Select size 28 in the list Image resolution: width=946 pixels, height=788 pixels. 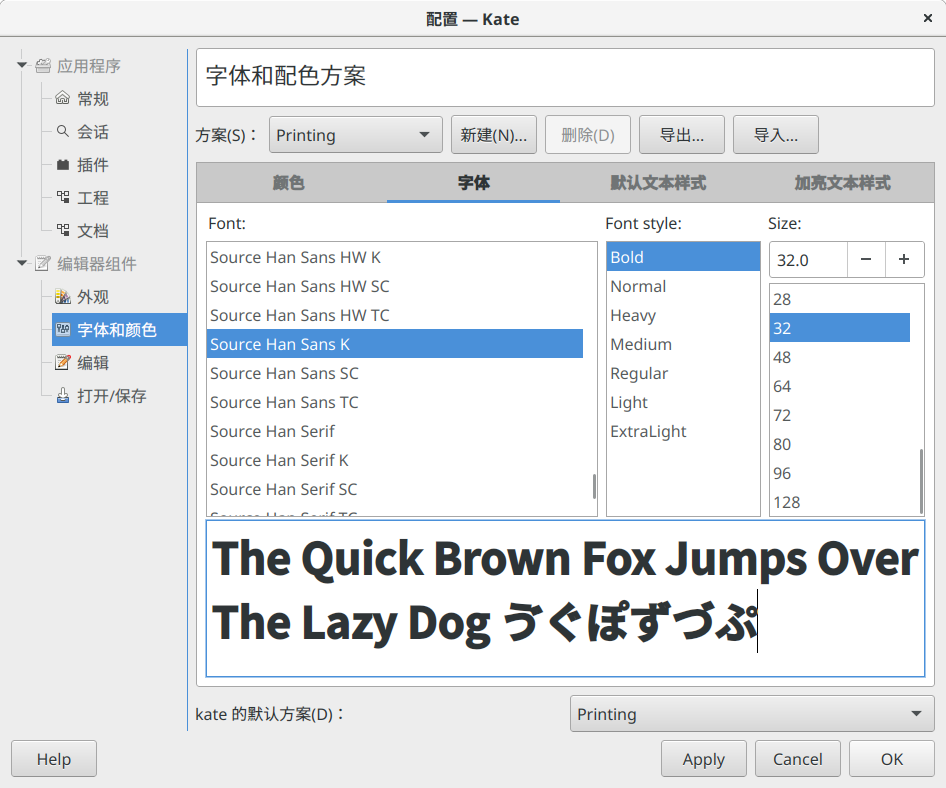(840, 299)
